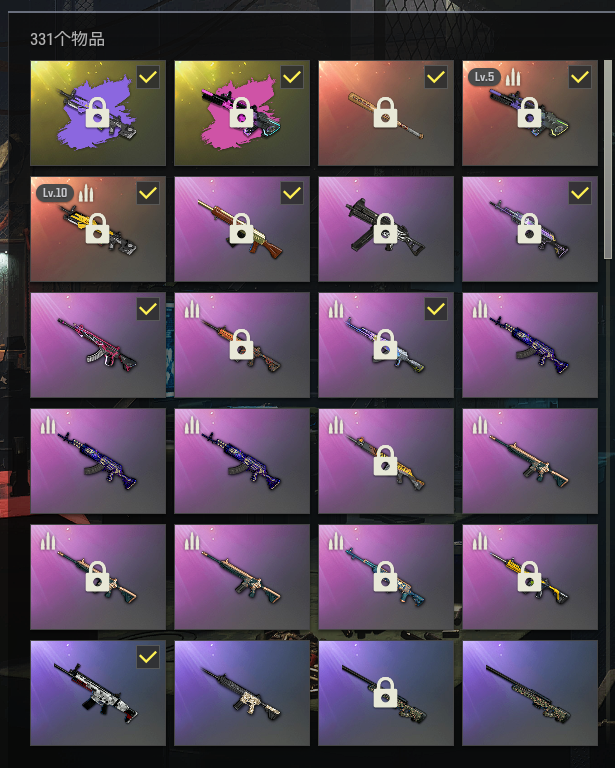Click the lock icon on the pink splash weapon
The height and width of the screenshot is (768, 615).
[241, 113]
